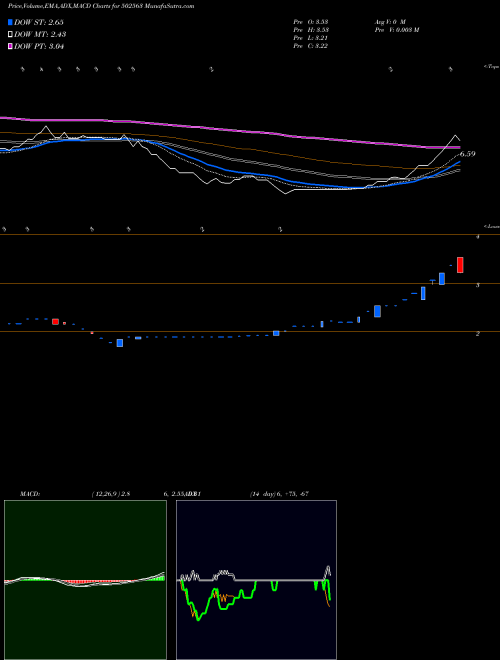Viewport: 500px width, 660px height.
Task: Select the 'DOW MT: 2.43' legend text
Action: click(40, 35)
